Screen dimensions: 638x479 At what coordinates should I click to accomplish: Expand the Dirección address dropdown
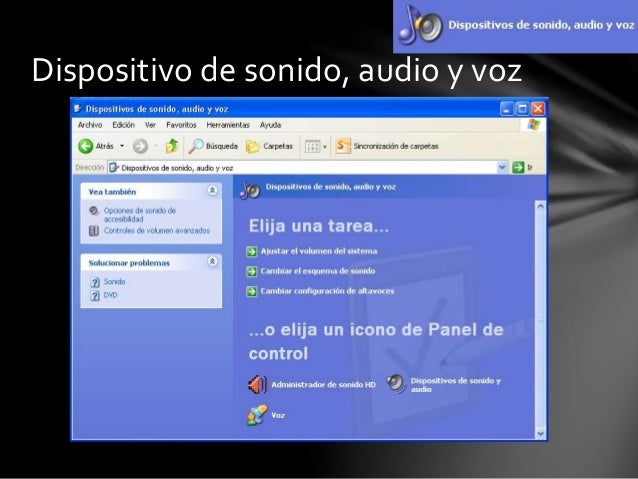tap(502, 167)
